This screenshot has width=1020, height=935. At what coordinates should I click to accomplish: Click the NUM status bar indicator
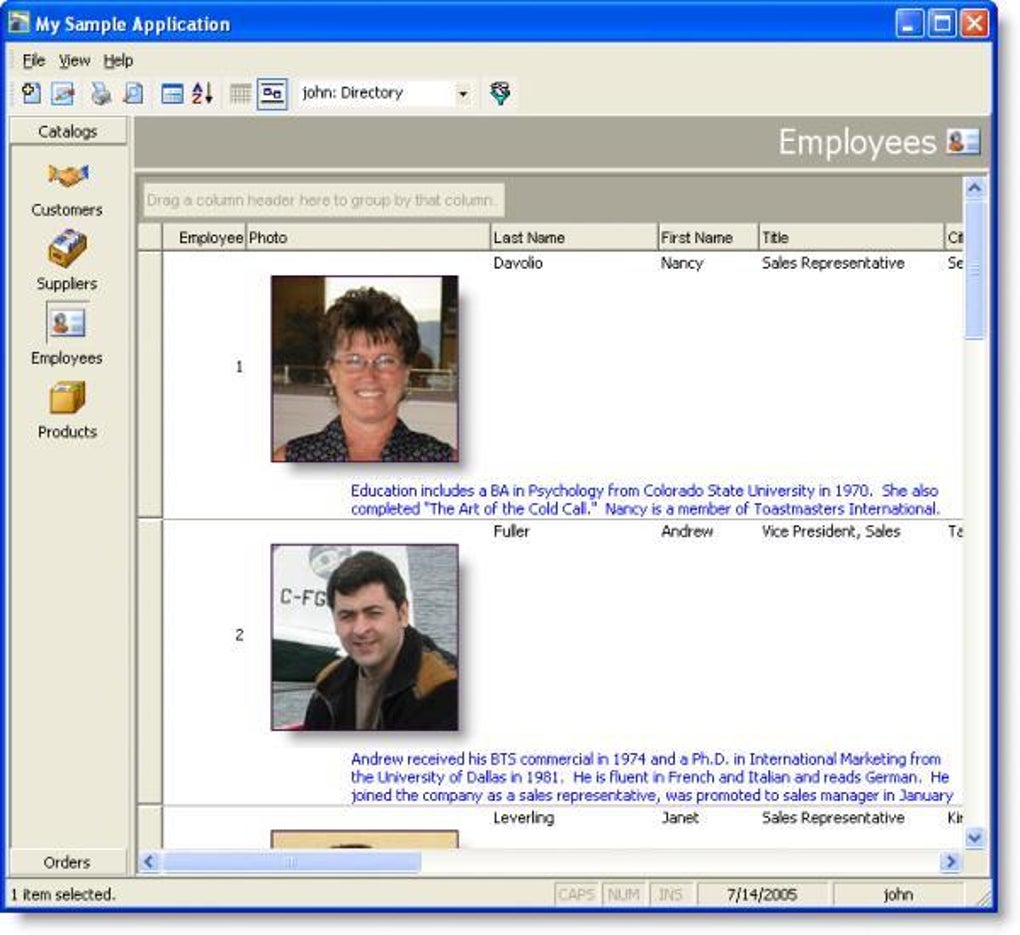point(623,895)
